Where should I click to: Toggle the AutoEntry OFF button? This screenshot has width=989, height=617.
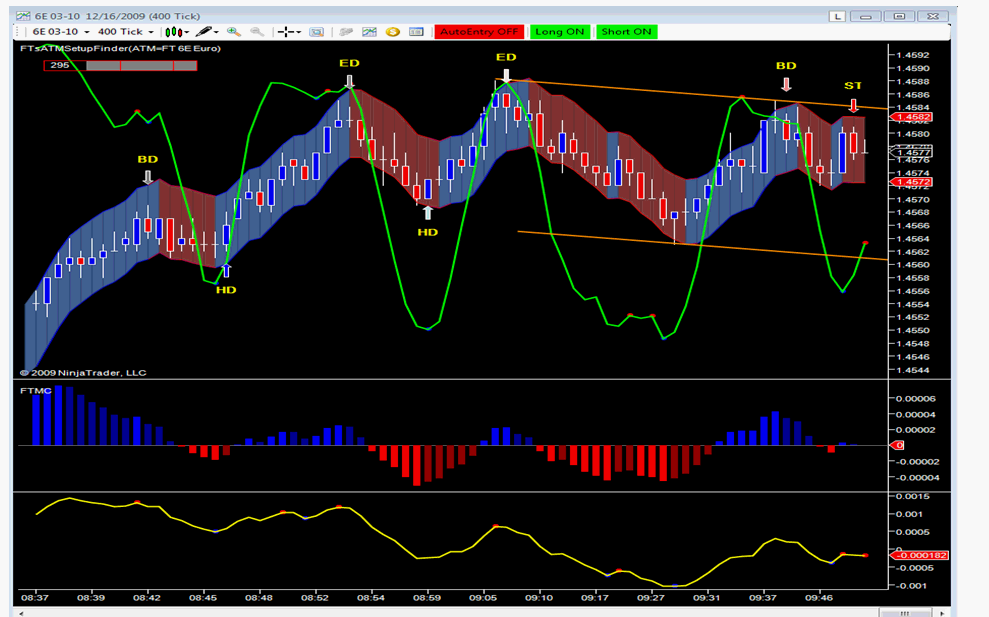(x=479, y=32)
